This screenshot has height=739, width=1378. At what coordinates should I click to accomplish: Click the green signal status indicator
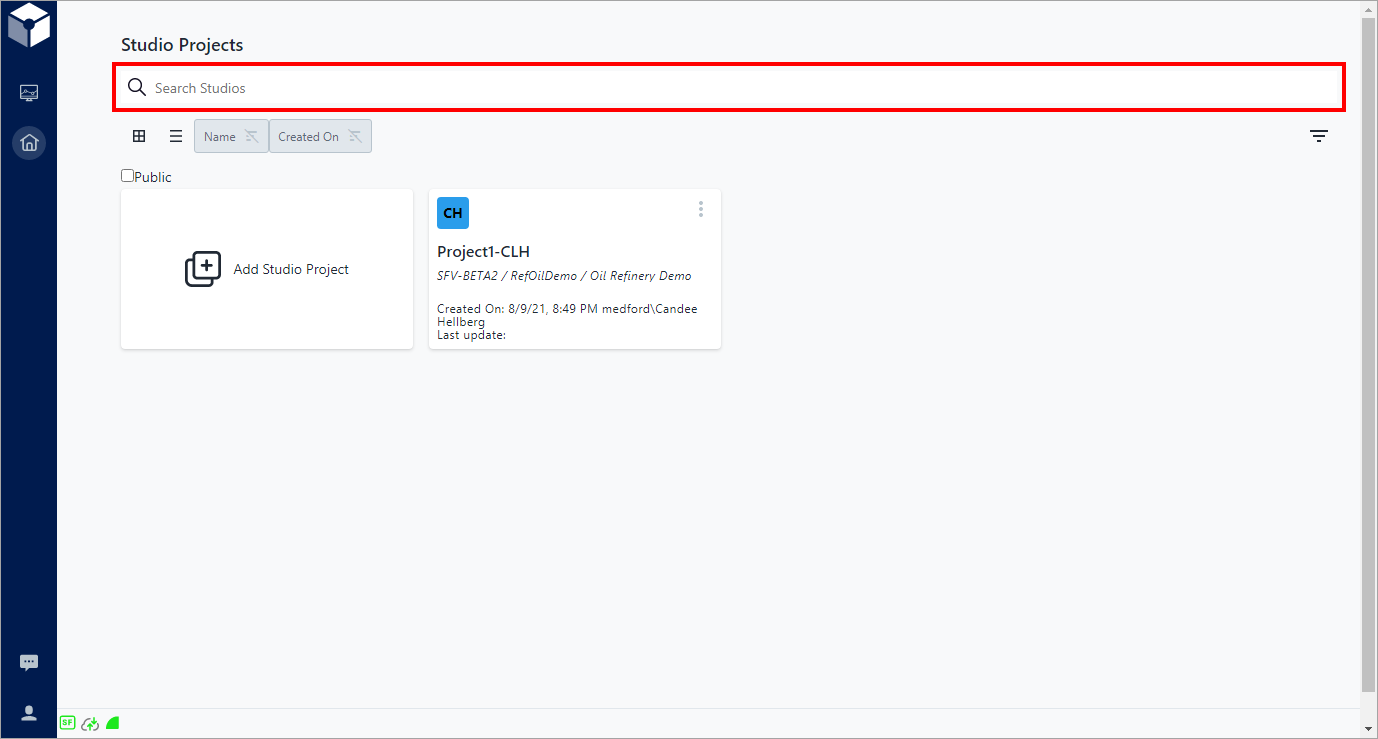(x=113, y=723)
